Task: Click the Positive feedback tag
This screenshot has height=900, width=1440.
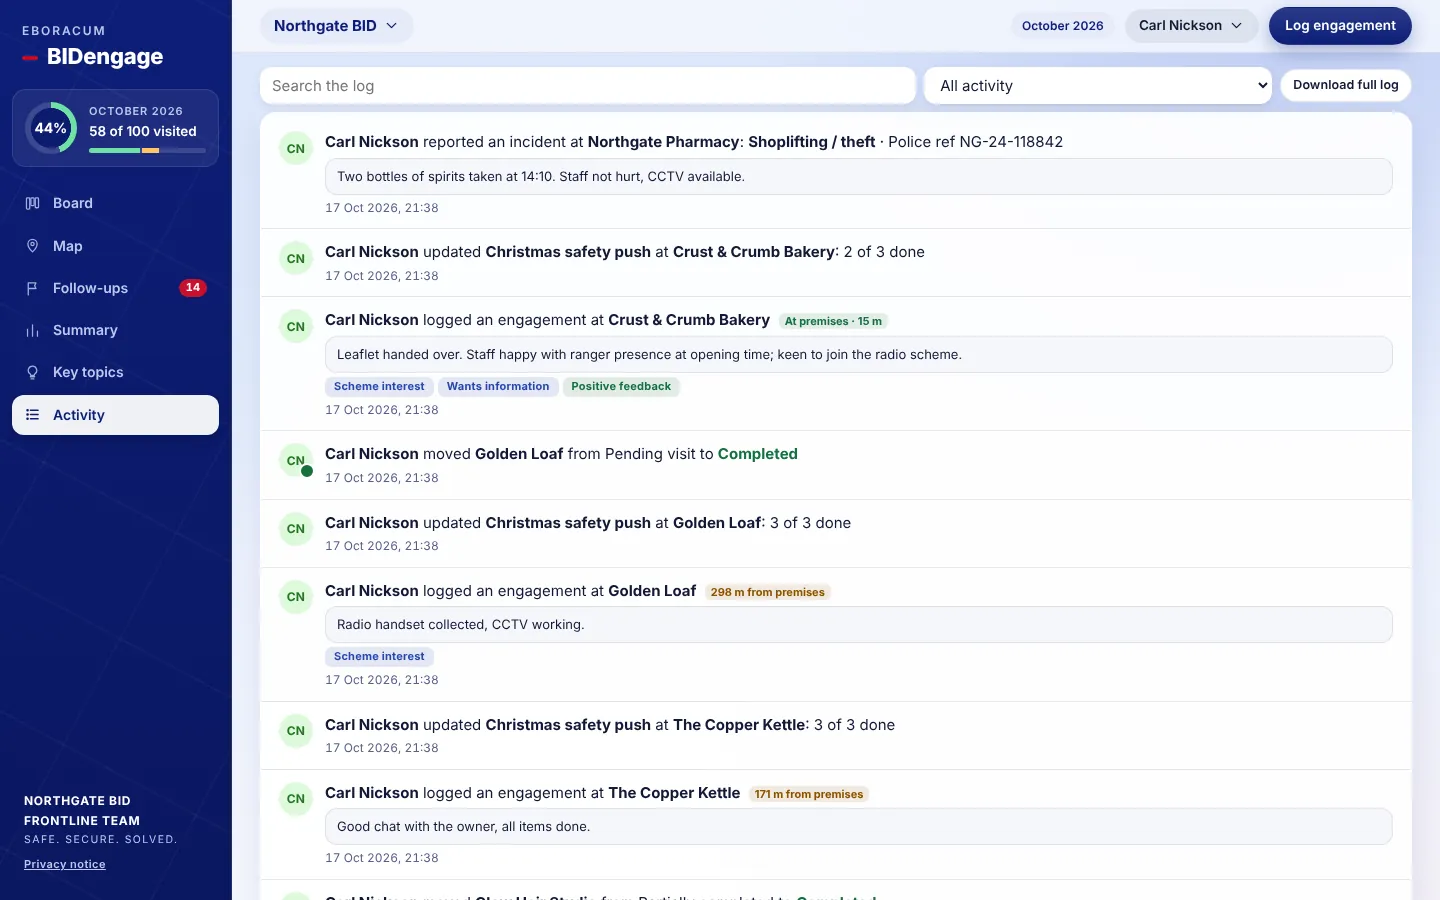Action: tap(621, 386)
